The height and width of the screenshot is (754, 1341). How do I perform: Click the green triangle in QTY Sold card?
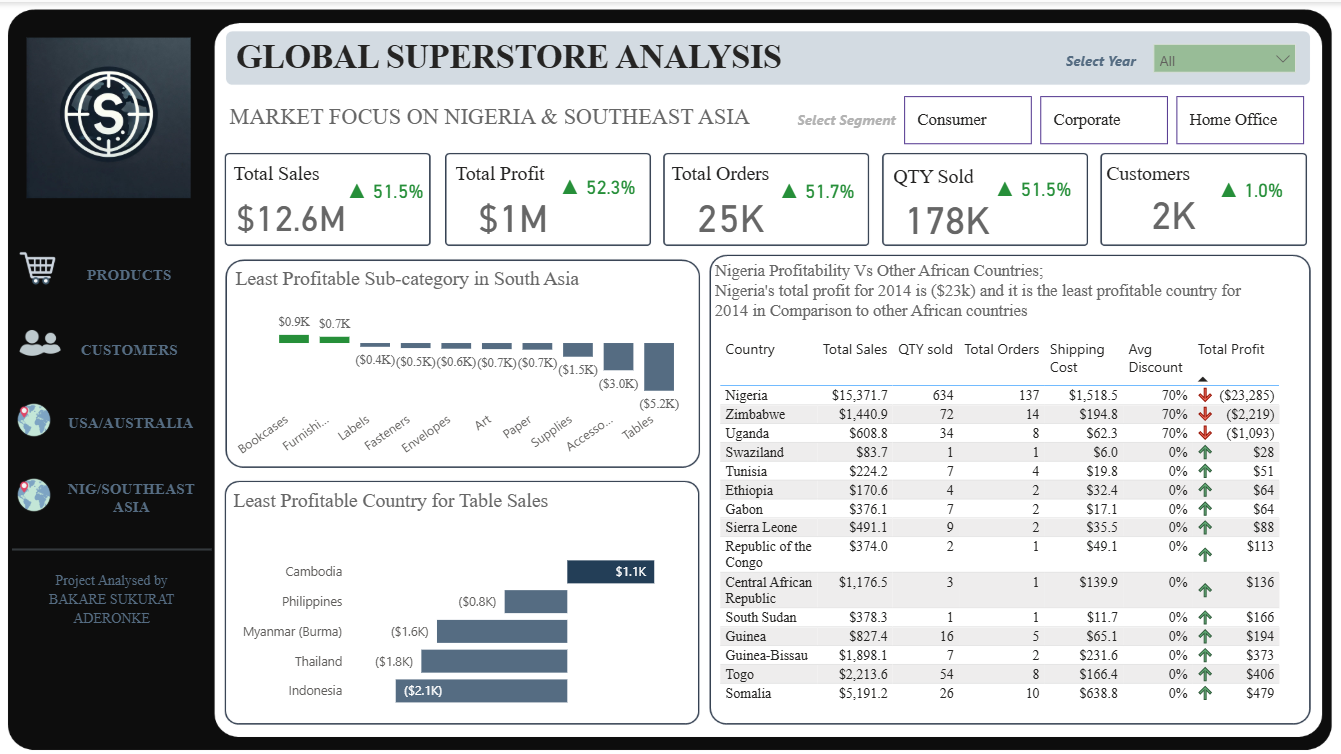(x=1006, y=189)
